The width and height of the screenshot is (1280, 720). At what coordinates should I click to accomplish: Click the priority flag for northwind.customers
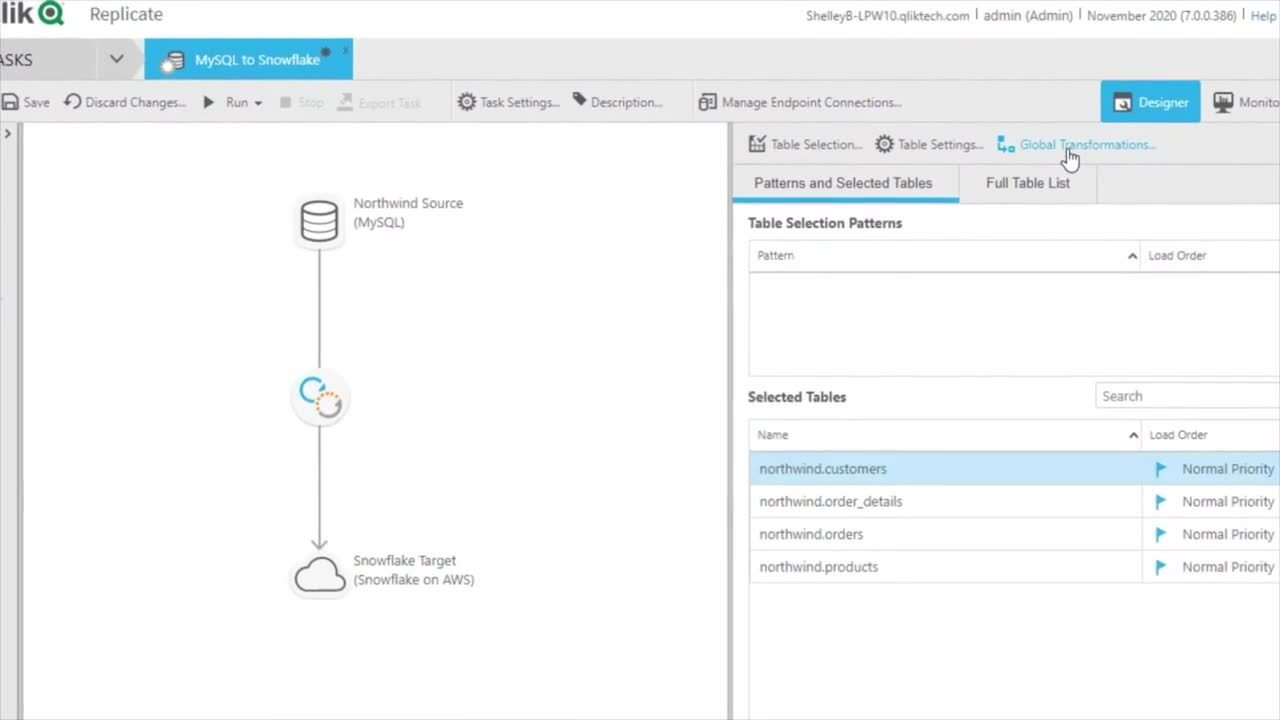(1161, 469)
